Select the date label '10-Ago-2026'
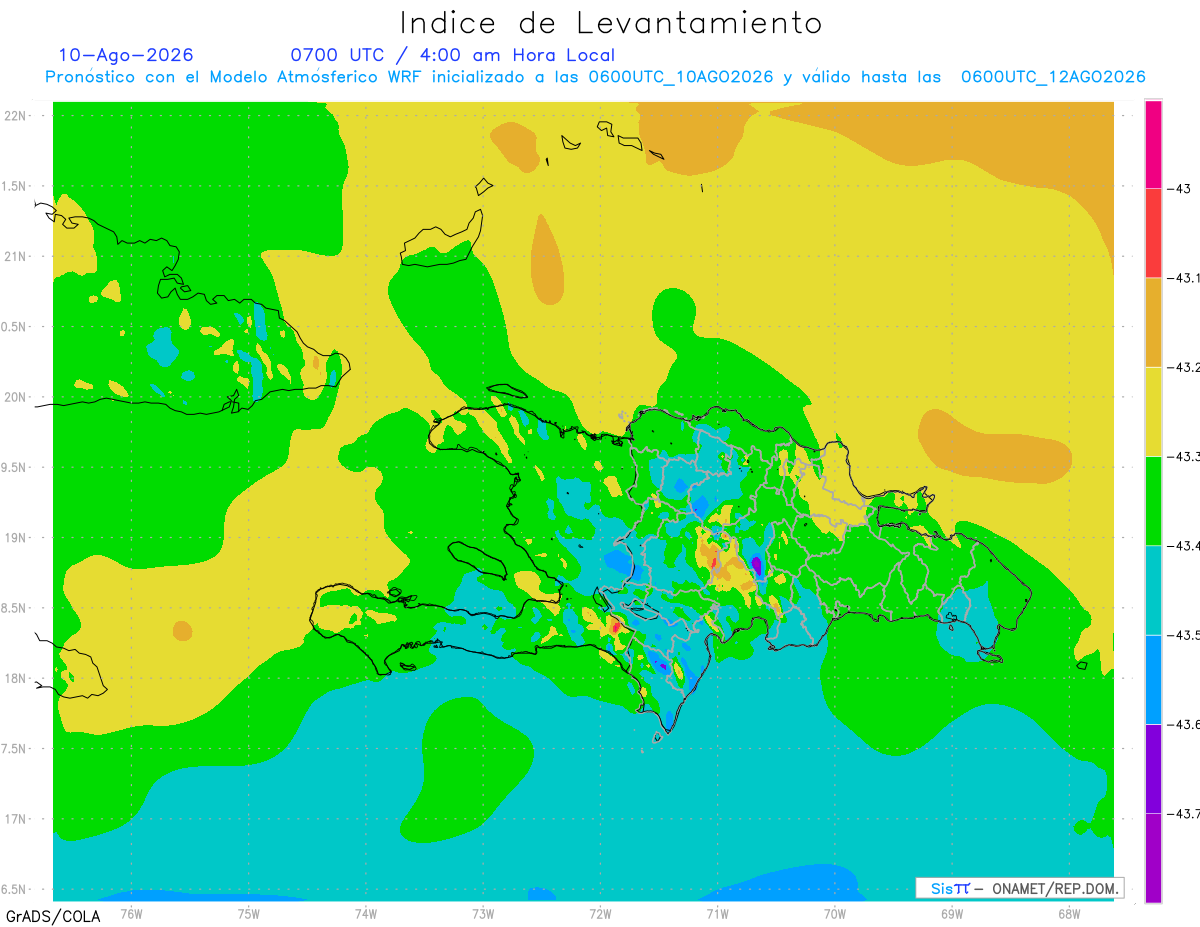This screenshot has width=1200, height=927. pos(126,55)
